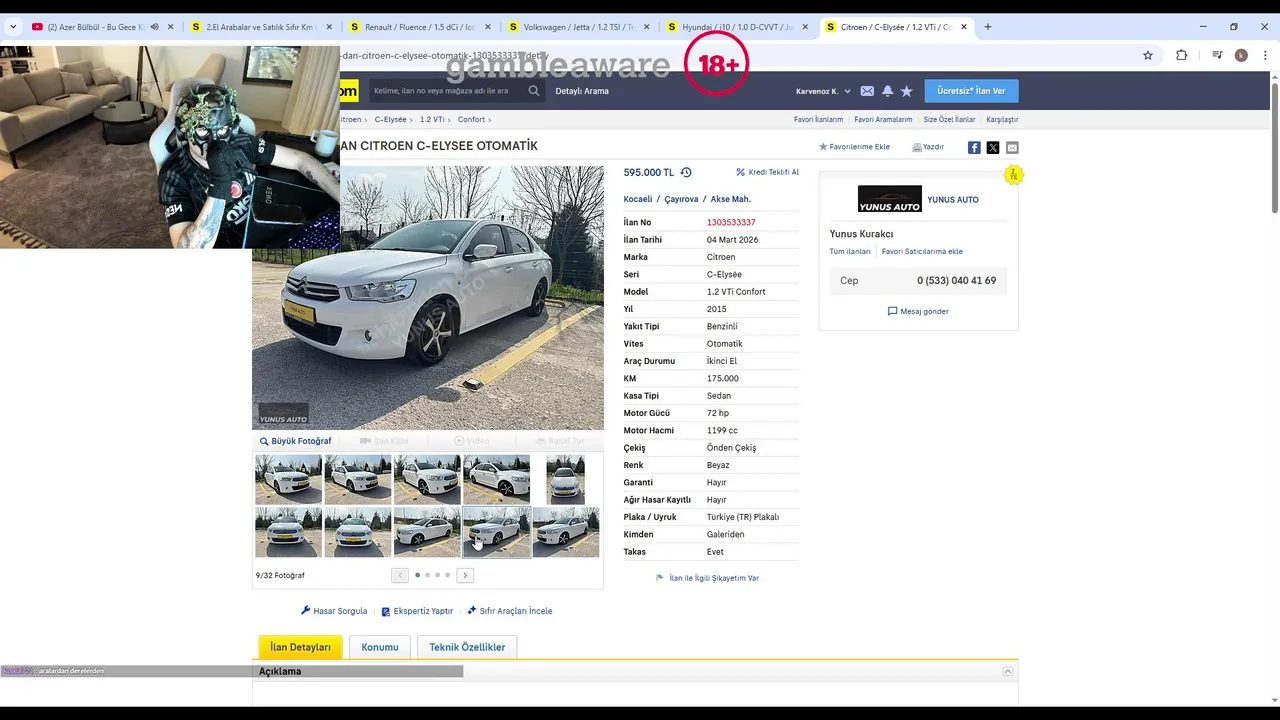1280x720 pixels.
Task: Report listing via İlan ile İlgili Şikayetim Var
Action: pyautogui.click(x=707, y=578)
